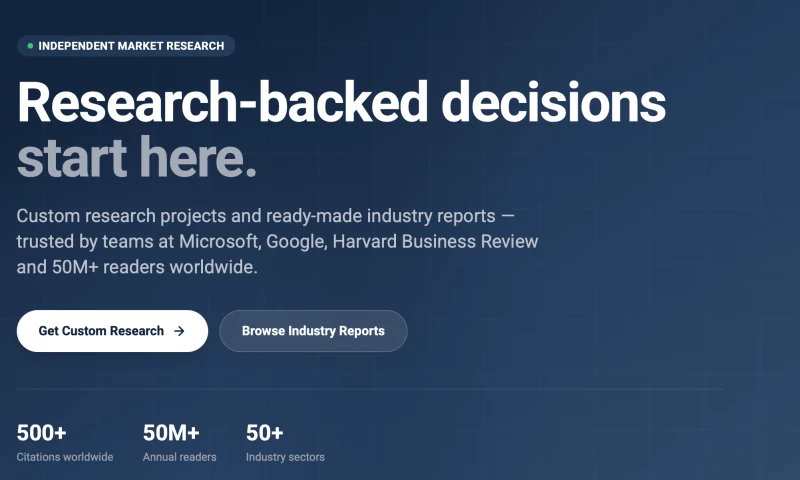This screenshot has width=800, height=480.
Task: Click the green dot in the badge
Action: click(x=30, y=46)
